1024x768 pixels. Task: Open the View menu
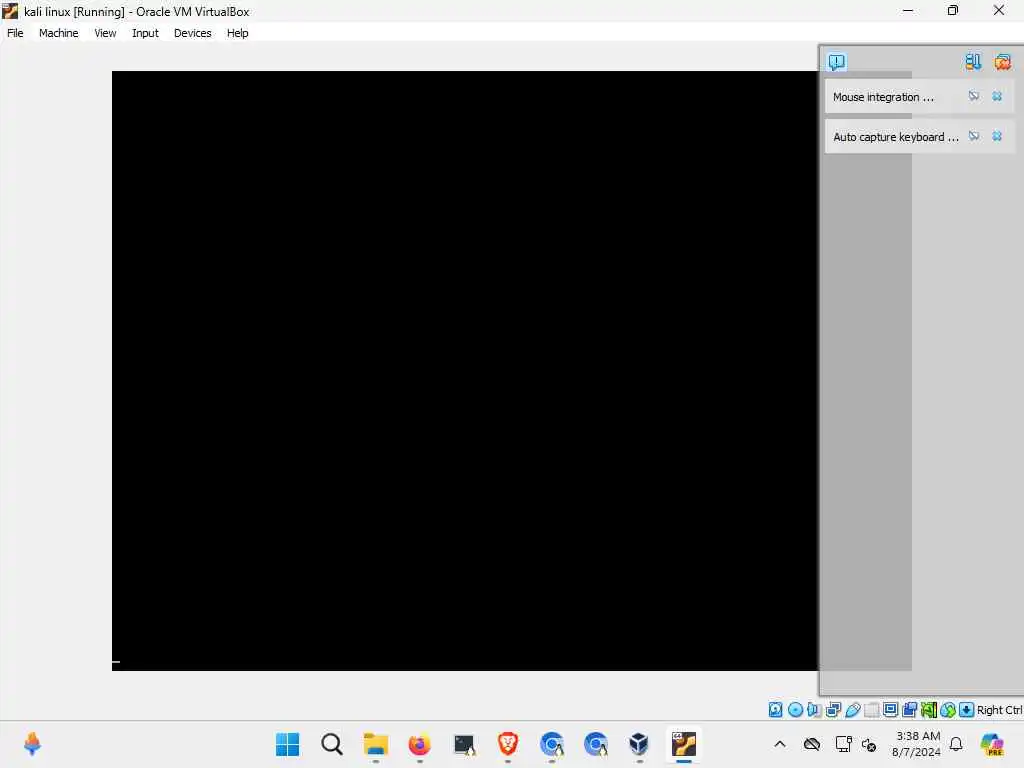[105, 33]
